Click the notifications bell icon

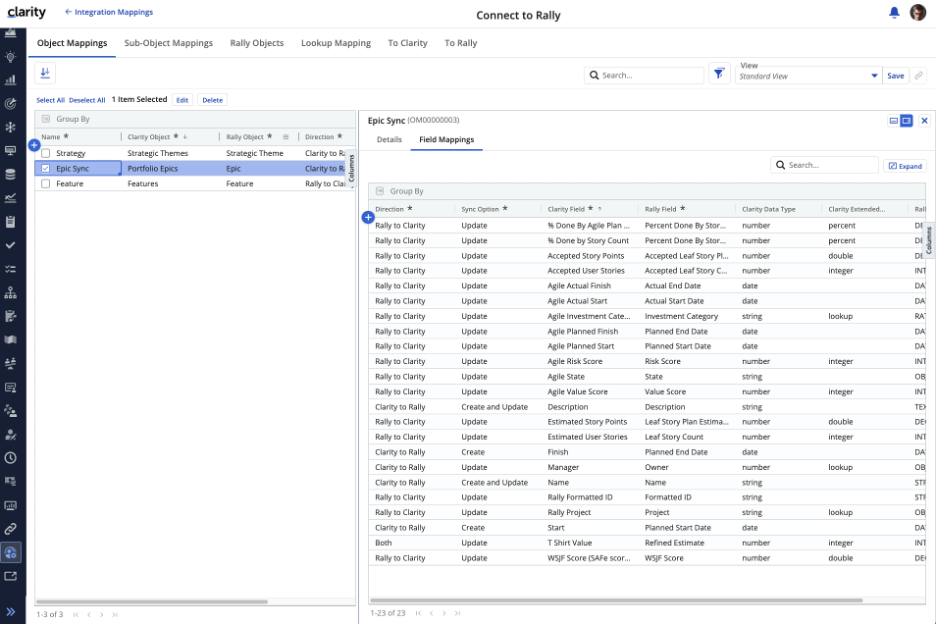894,13
